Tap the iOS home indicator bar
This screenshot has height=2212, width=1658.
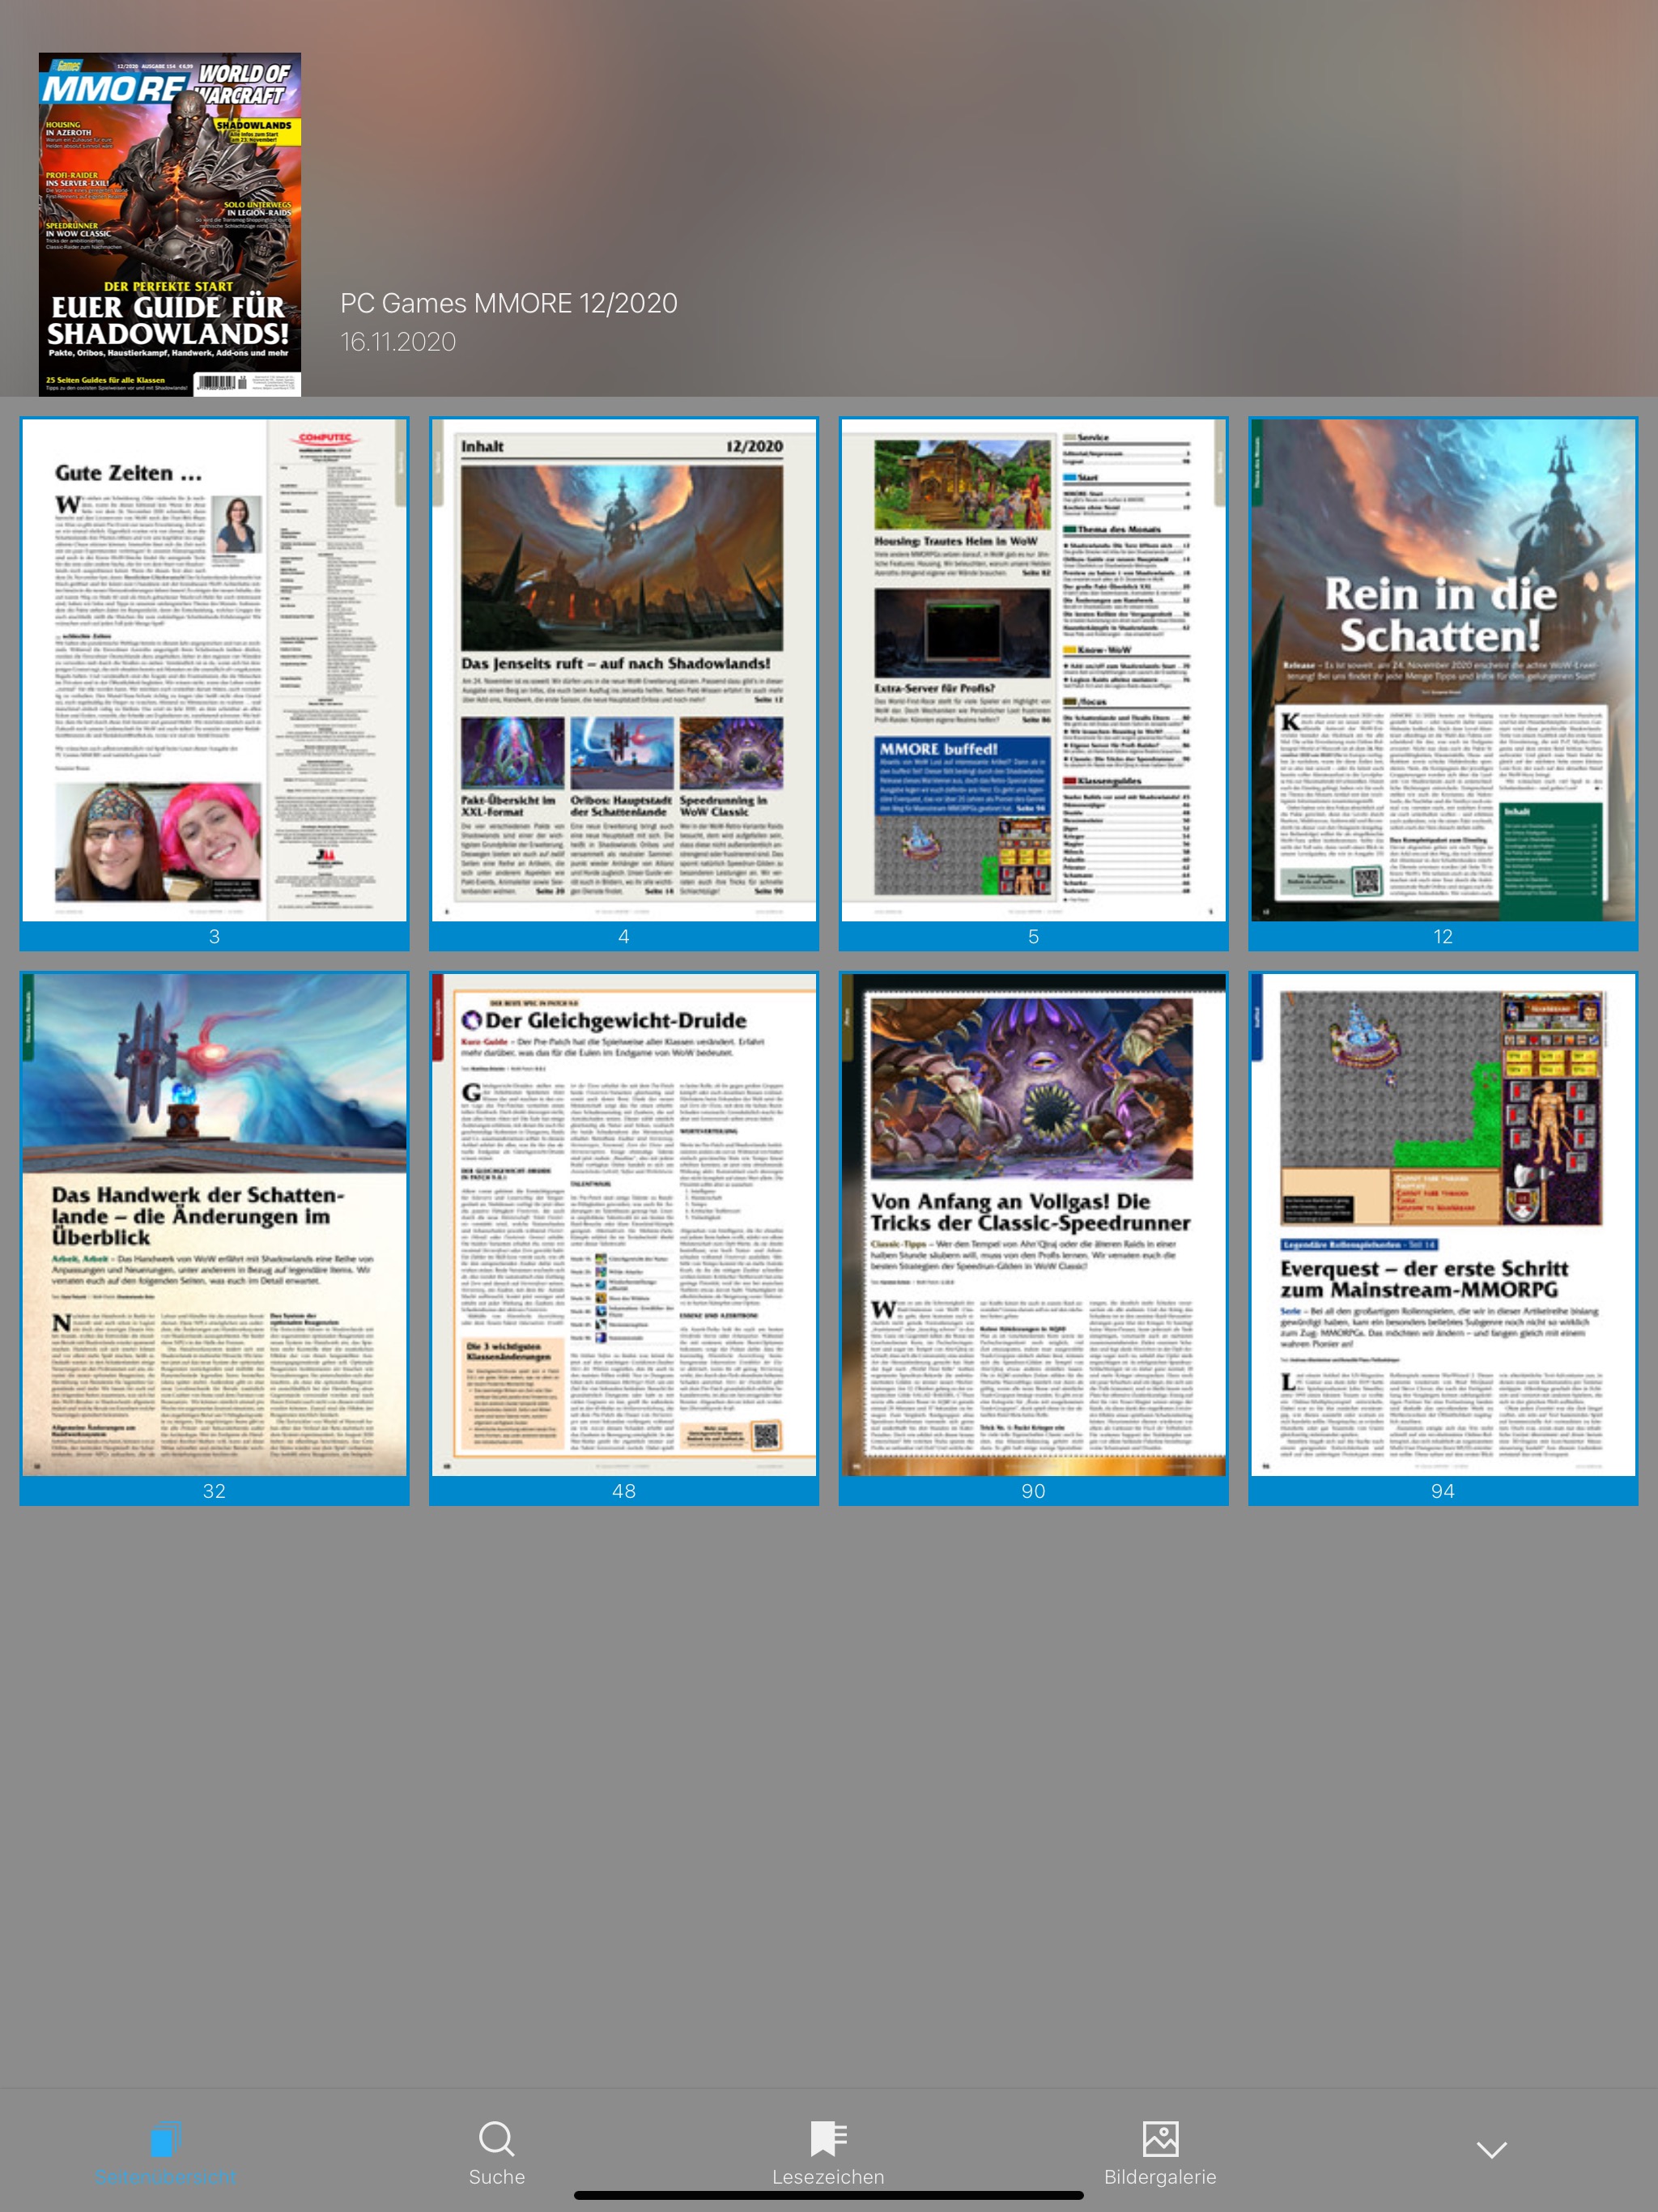tap(829, 2196)
